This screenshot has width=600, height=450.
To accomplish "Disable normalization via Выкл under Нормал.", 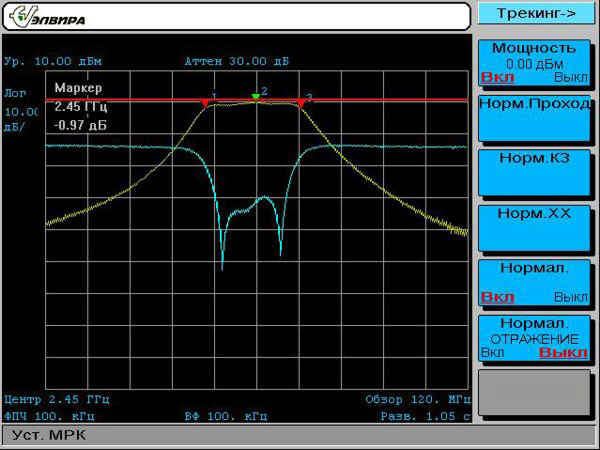I will tap(571, 297).
